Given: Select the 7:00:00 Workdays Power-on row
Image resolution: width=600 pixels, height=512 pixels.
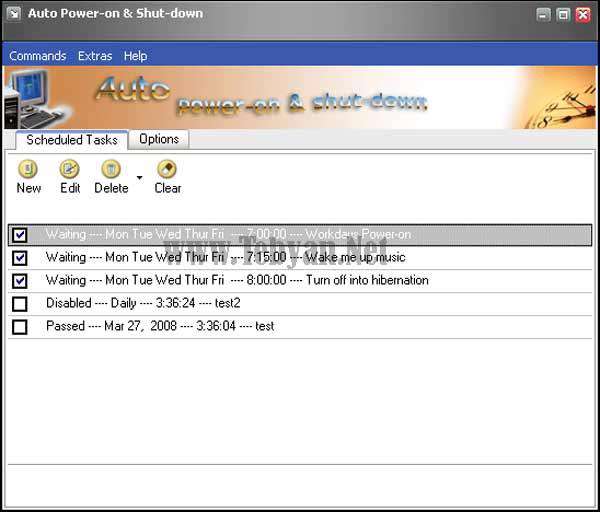Looking at the screenshot, I should [x=300, y=235].
